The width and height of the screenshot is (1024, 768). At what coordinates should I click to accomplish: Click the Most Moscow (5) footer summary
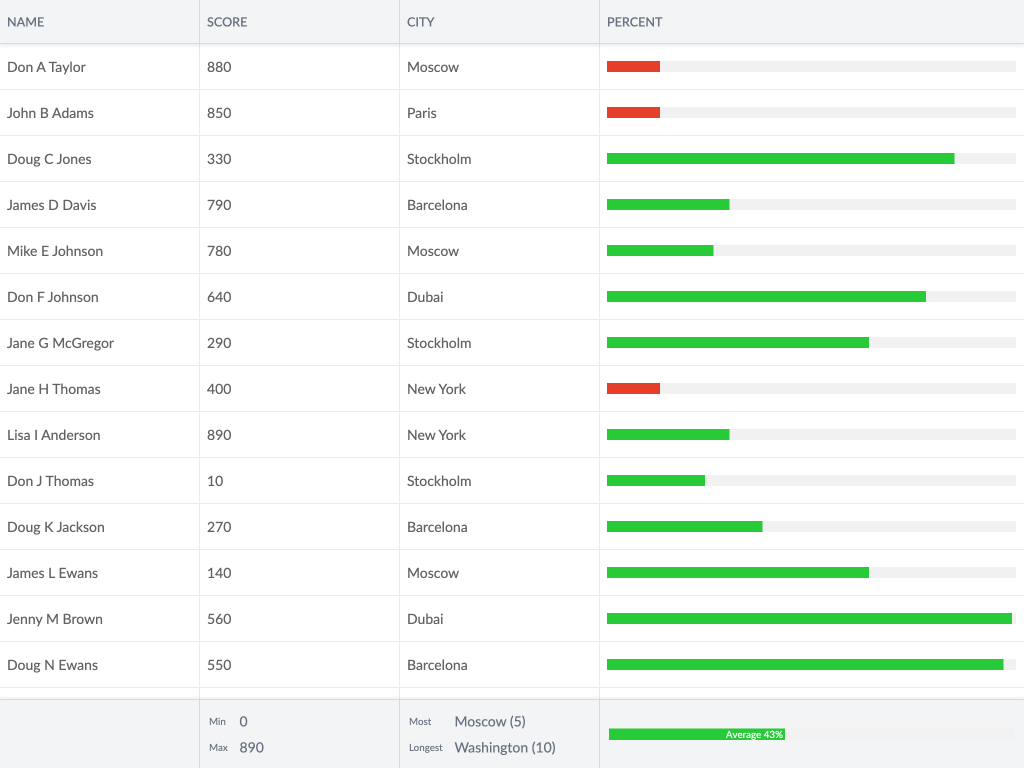(468, 722)
